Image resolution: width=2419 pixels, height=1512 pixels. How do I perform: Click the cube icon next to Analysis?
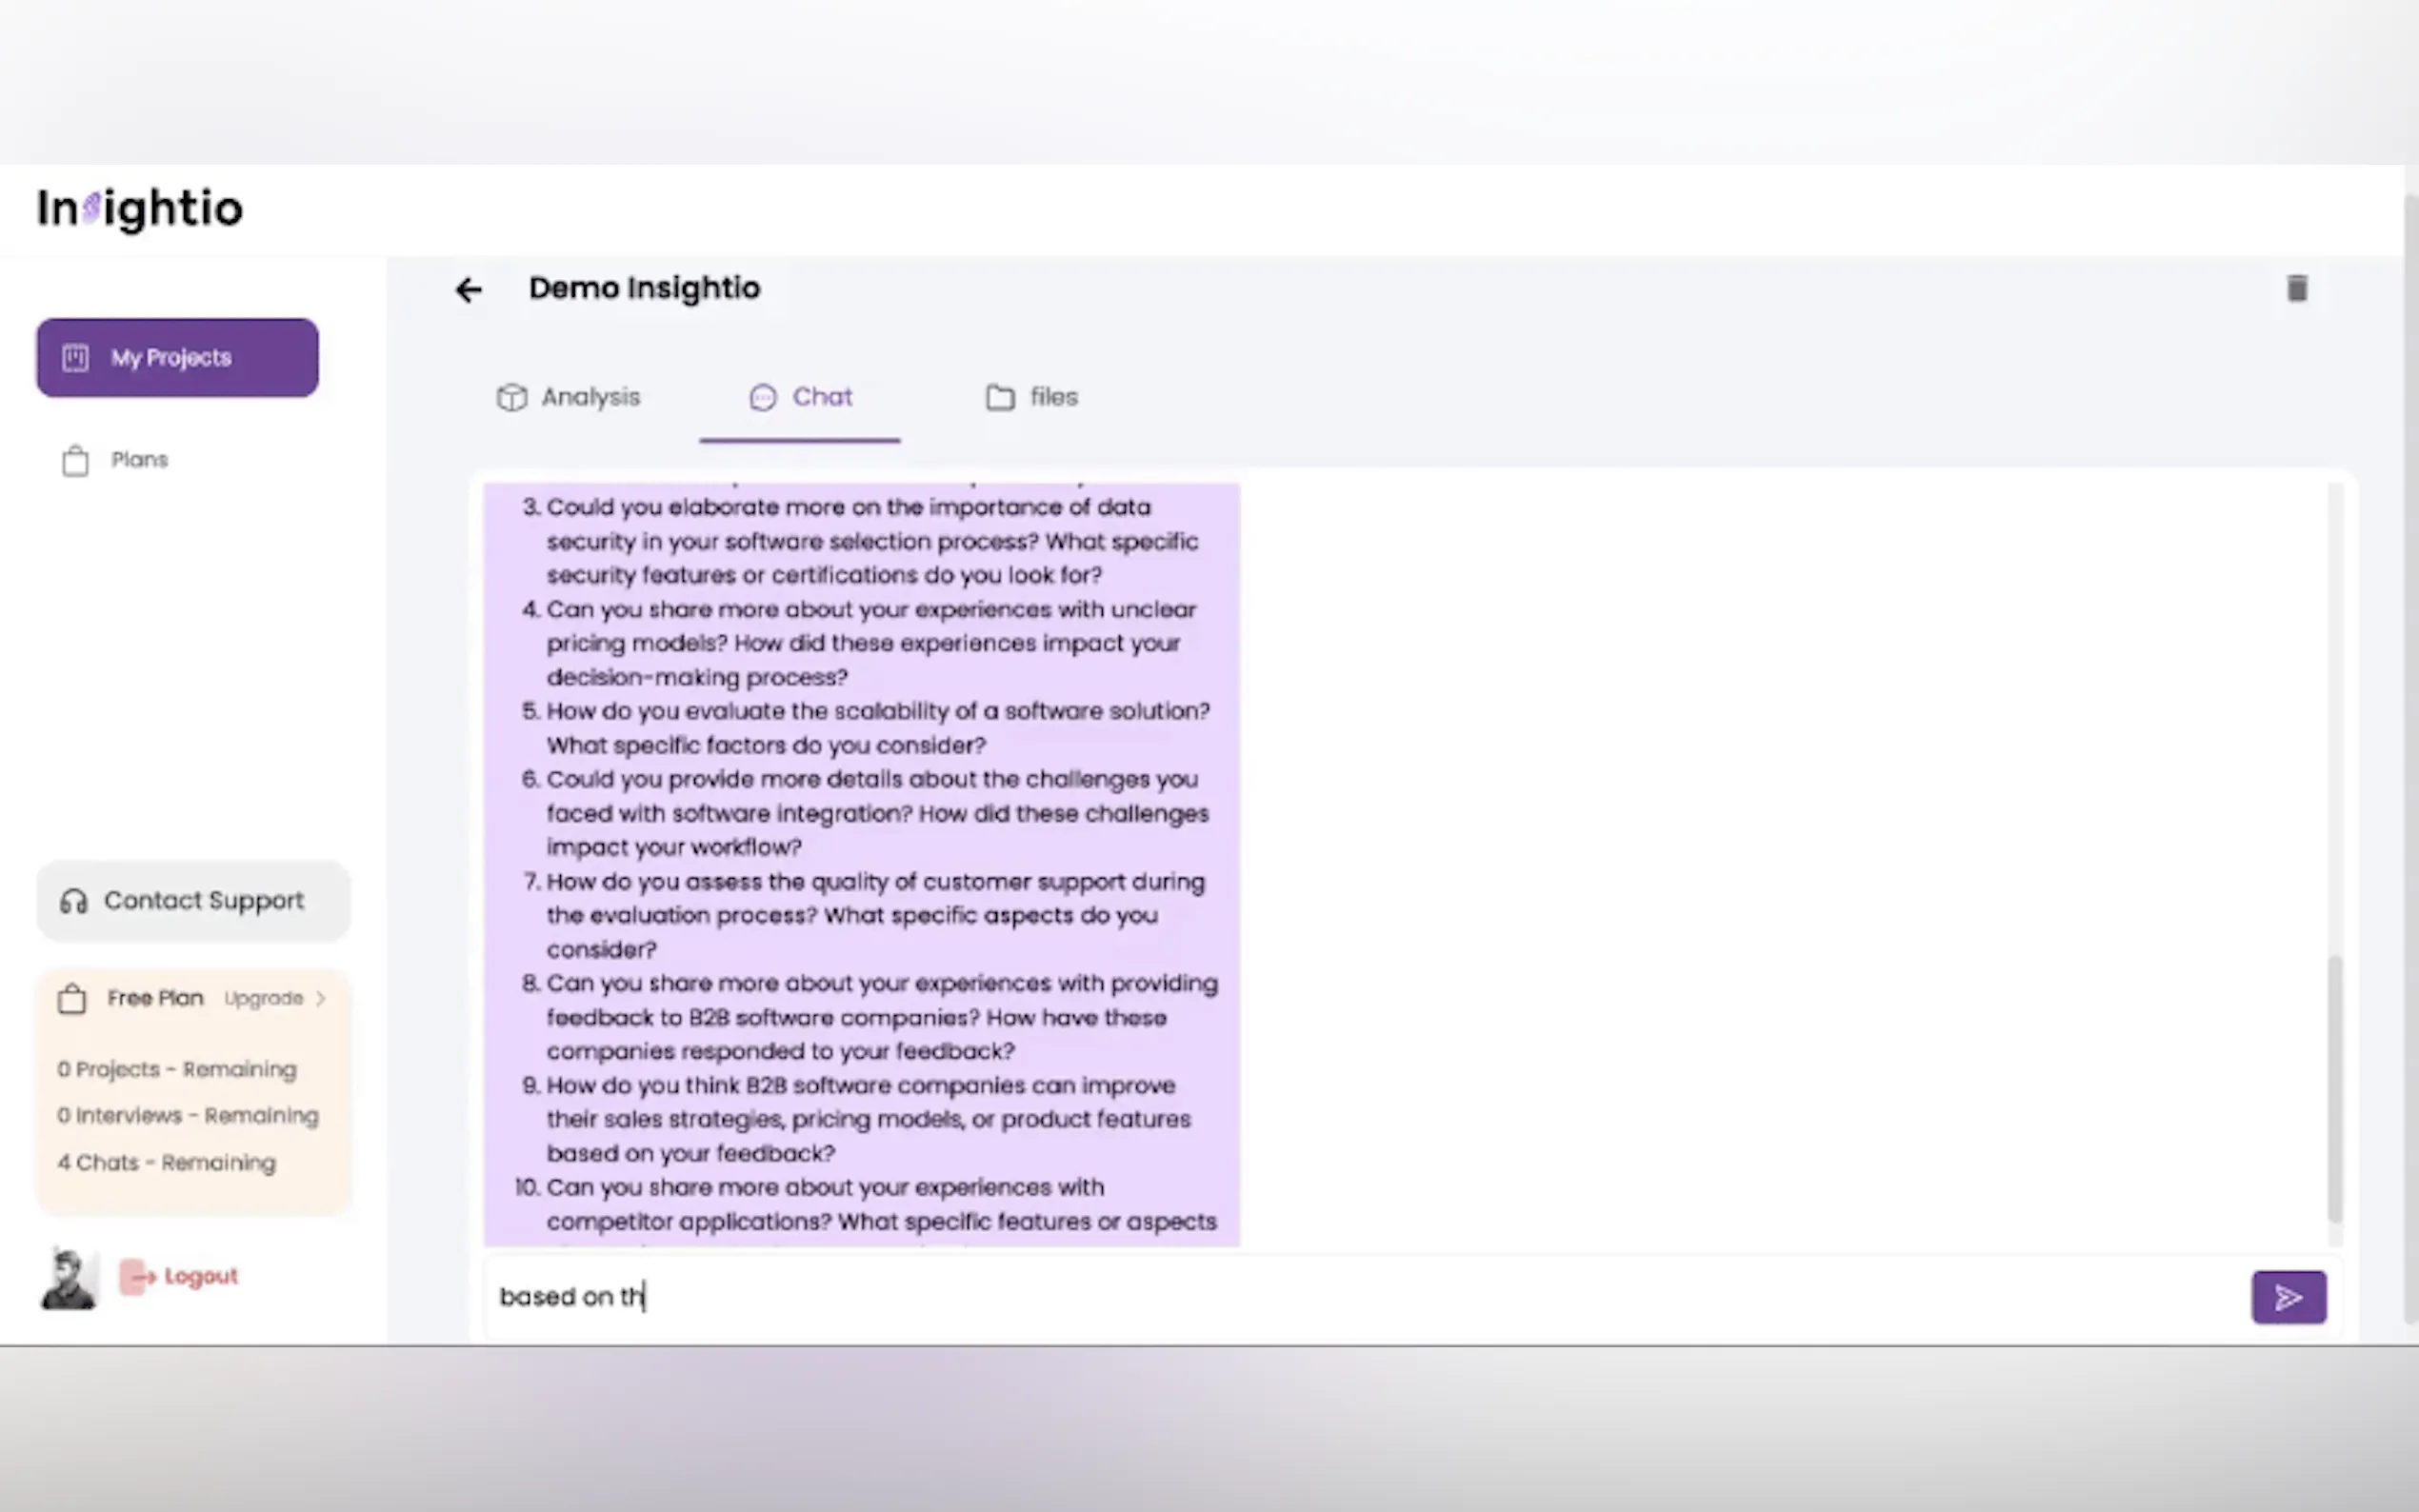pyautogui.click(x=512, y=397)
